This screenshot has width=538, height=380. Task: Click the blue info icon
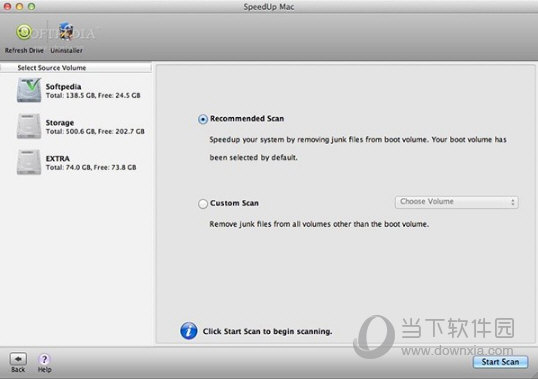pos(189,331)
